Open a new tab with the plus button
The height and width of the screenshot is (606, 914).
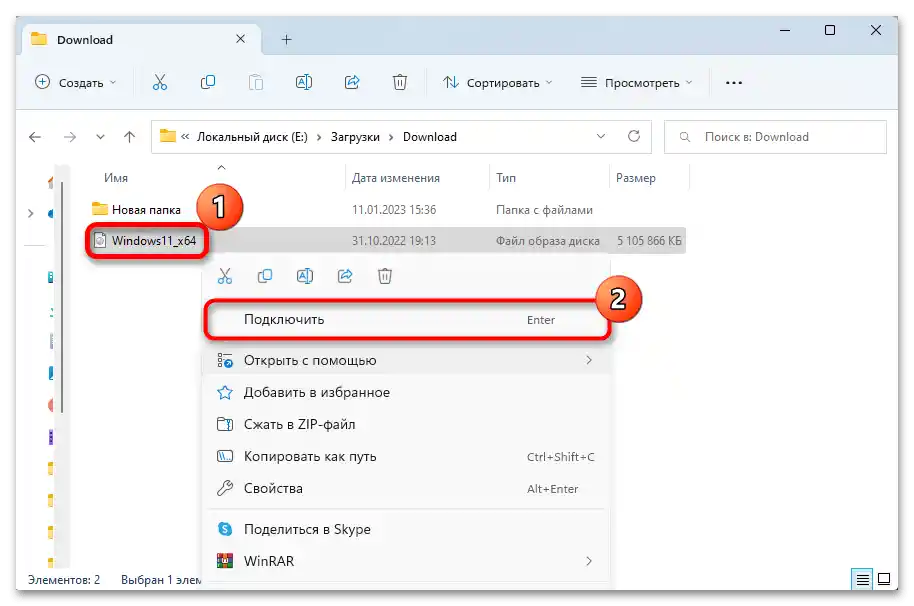coord(286,38)
